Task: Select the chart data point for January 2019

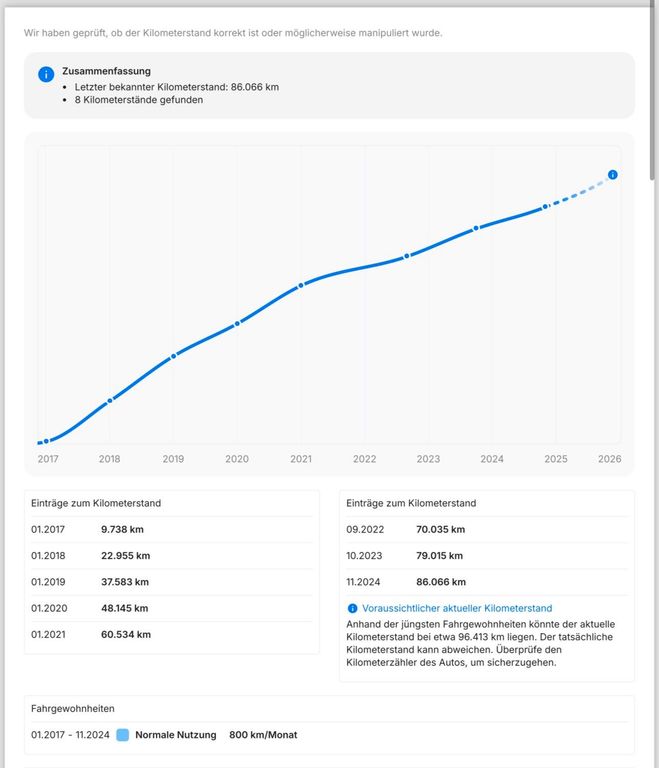Action: 174,355
